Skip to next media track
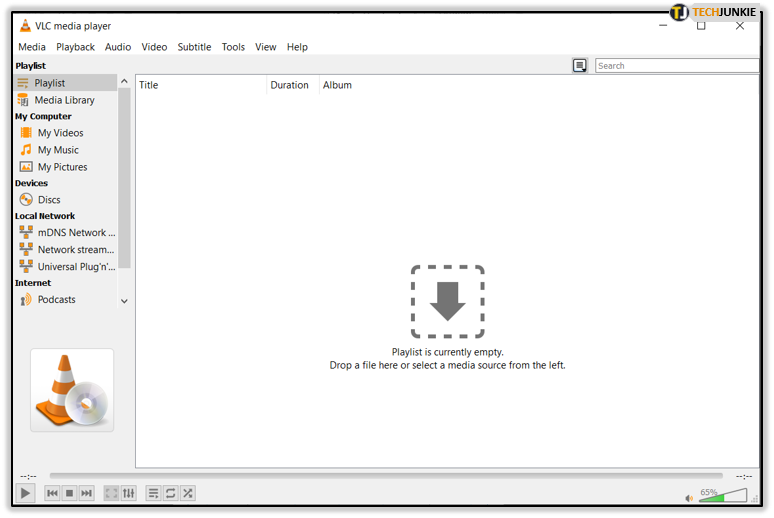The height and width of the screenshot is (518, 774). tap(87, 493)
